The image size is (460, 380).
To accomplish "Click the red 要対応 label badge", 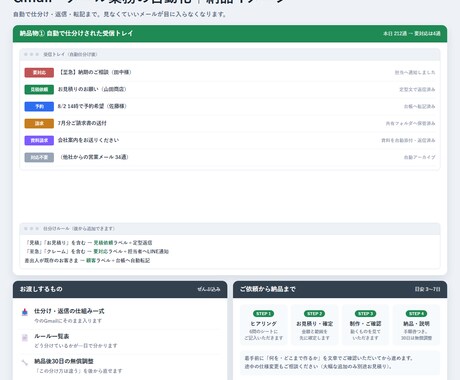I will click(x=39, y=72).
